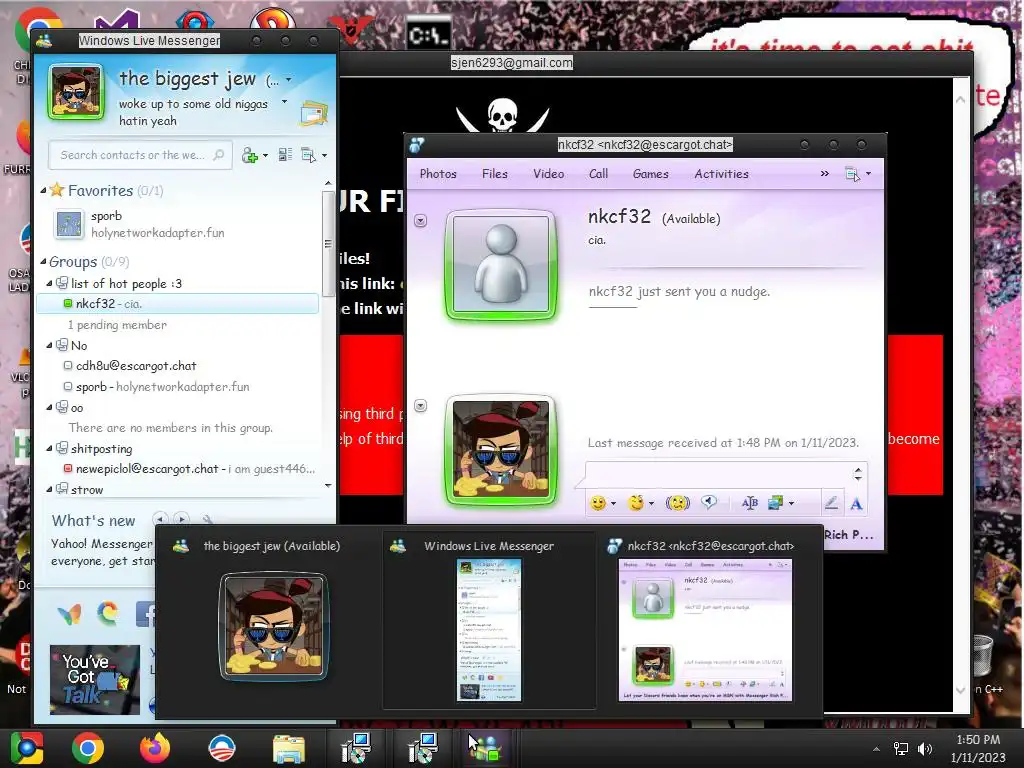Open File Explorer folder on taskbar
Image resolution: width=1024 pixels, height=768 pixels.
click(289, 748)
